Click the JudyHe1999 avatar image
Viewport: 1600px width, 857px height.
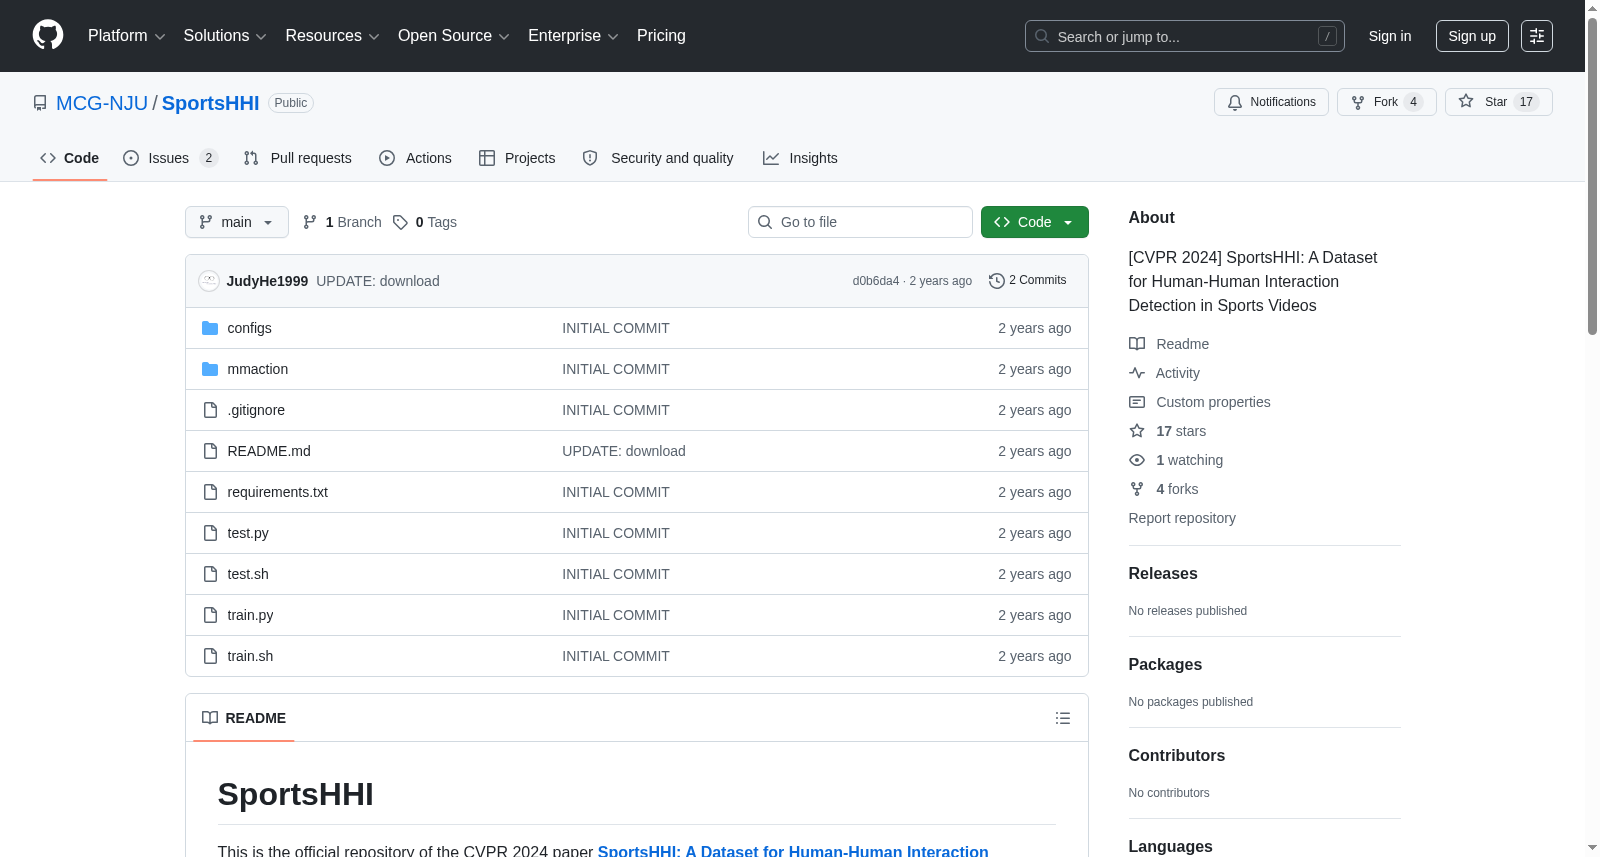click(209, 281)
